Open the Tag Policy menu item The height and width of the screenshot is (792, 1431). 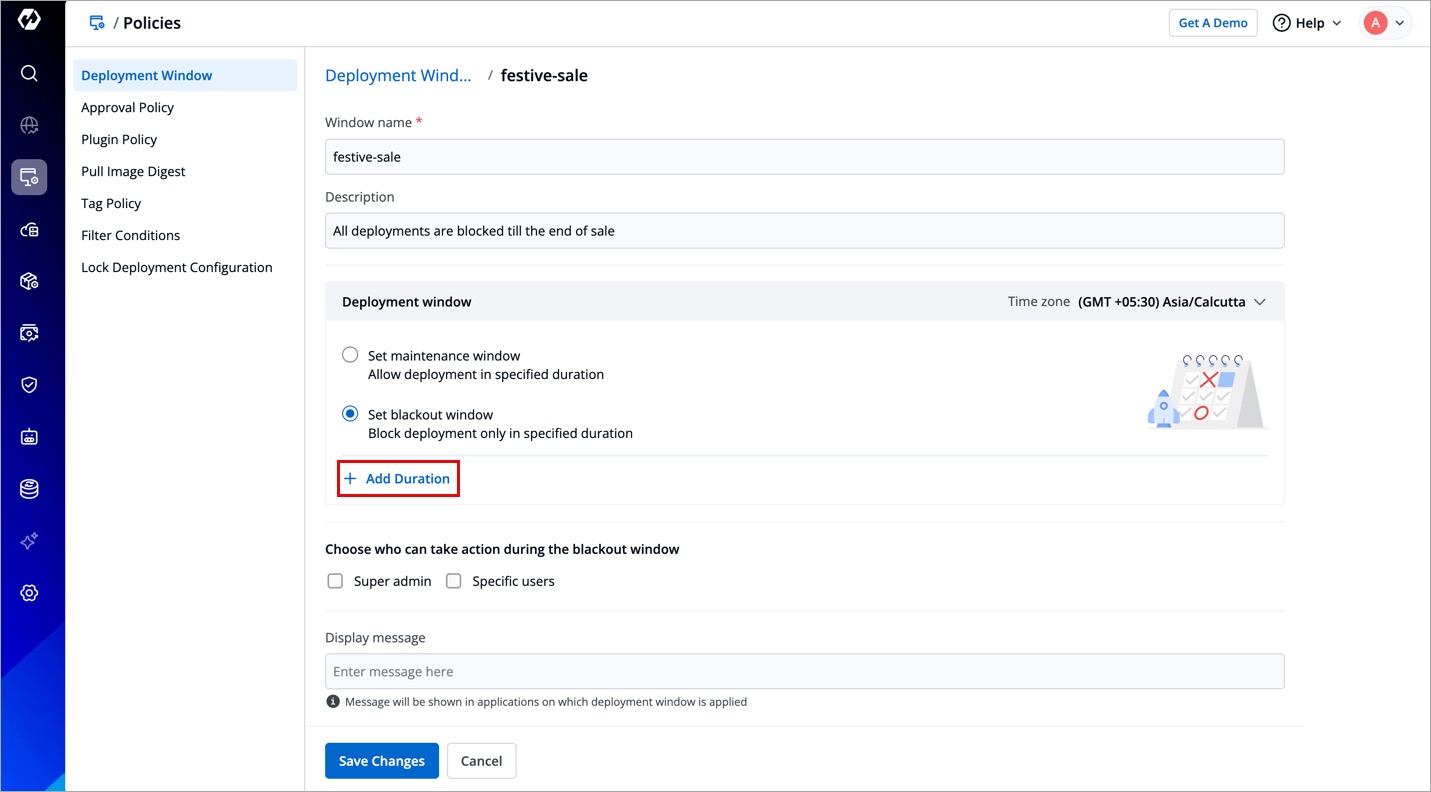pyautogui.click(x=111, y=203)
